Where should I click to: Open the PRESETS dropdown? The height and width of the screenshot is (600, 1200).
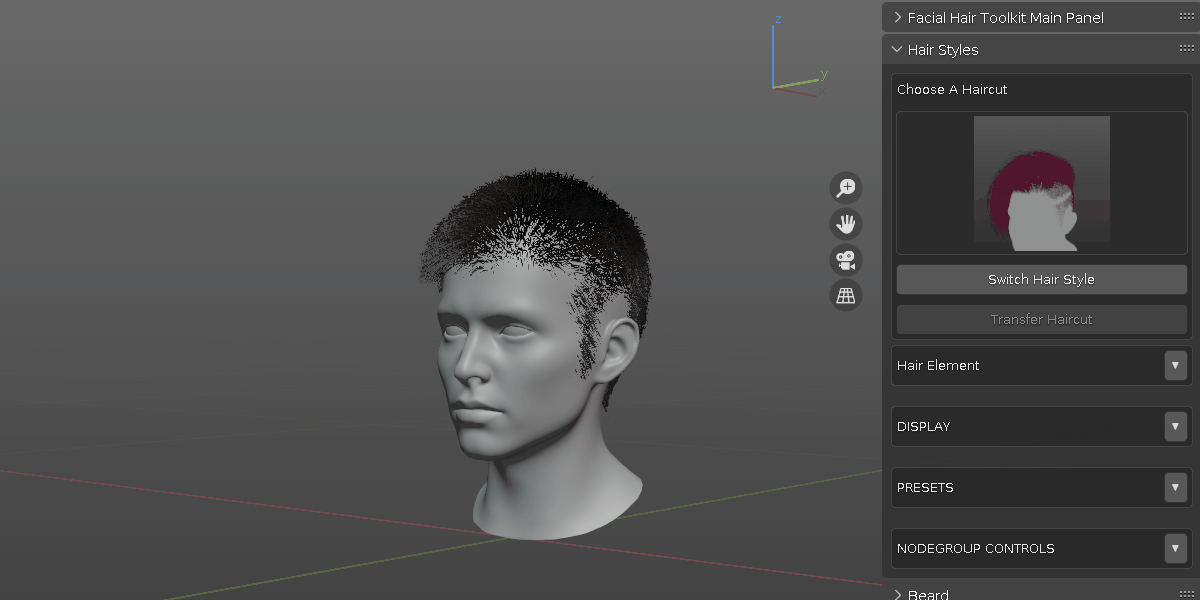tap(1175, 487)
